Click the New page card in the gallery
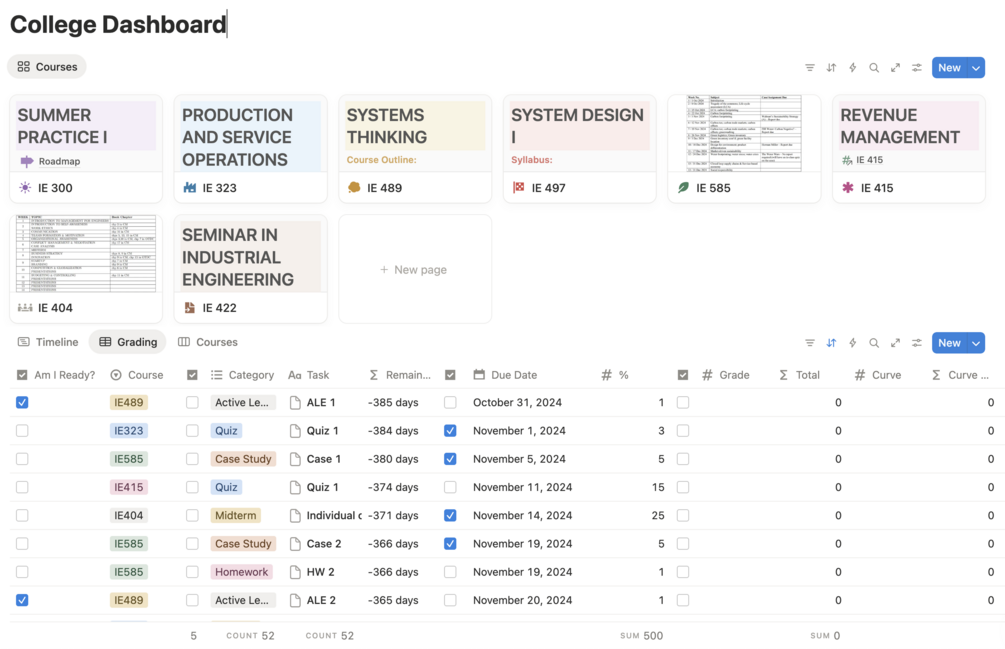Viewport: 1005px width, 649px height. pos(414,270)
